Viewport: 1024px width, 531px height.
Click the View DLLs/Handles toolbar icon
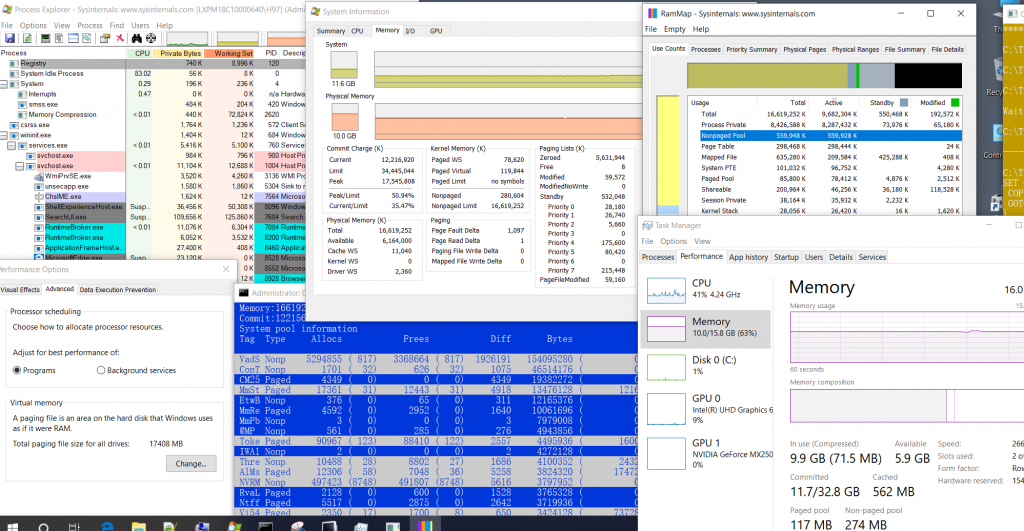86,39
